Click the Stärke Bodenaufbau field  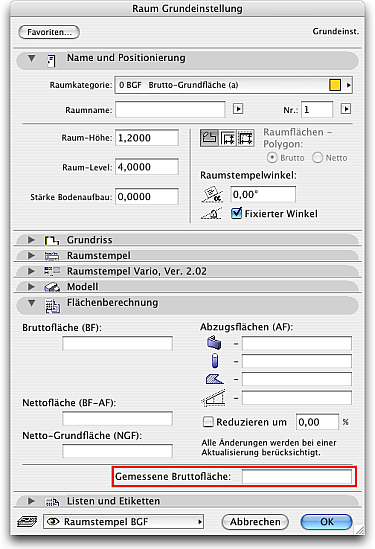pos(147,197)
